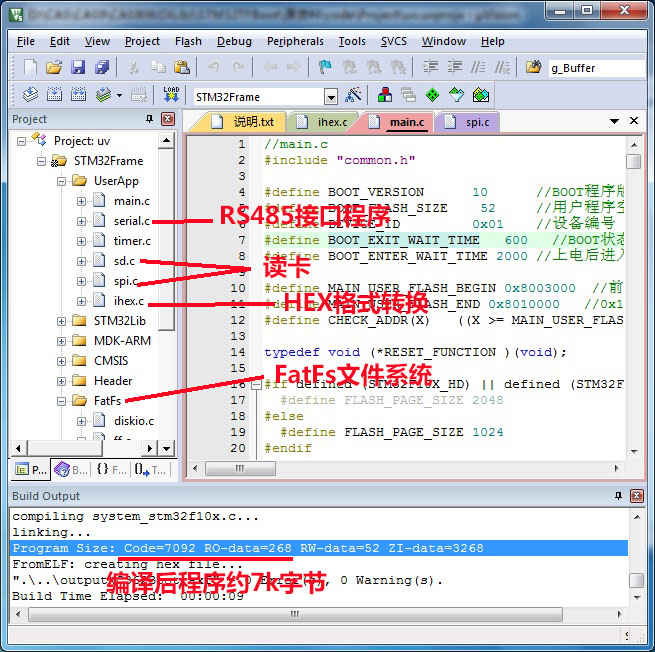
Task: Select the Program Size output line
Action: tap(319, 548)
